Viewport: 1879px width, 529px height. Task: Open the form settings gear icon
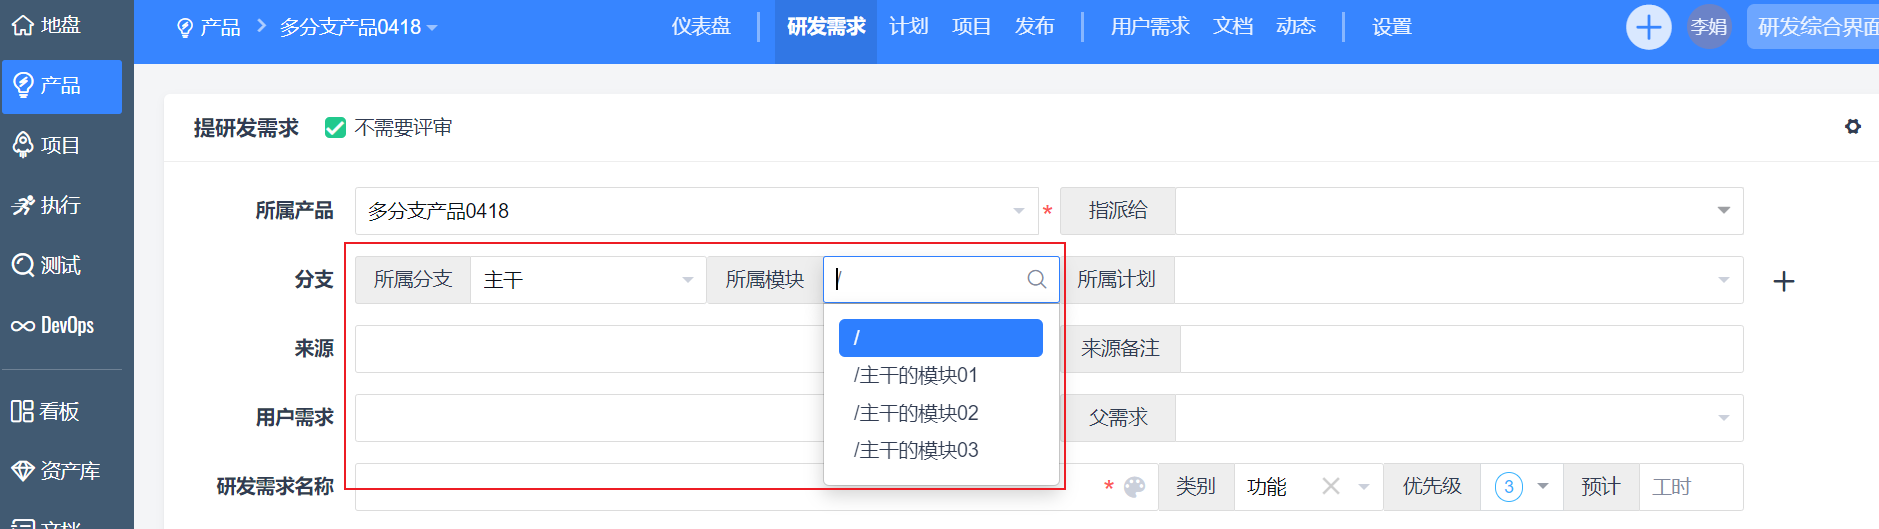(x=1853, y=127)
